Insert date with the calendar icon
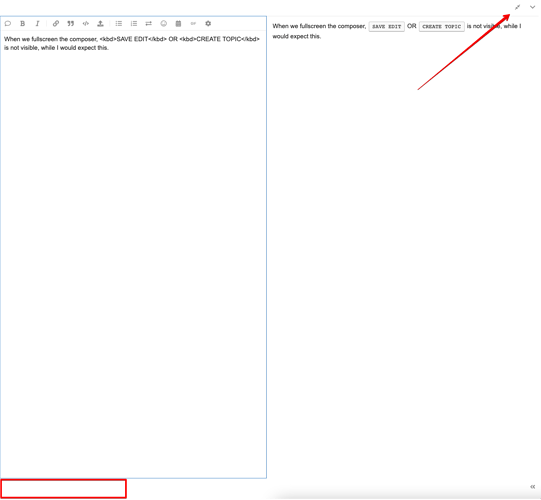541x500 pixels. click(178, 23)
